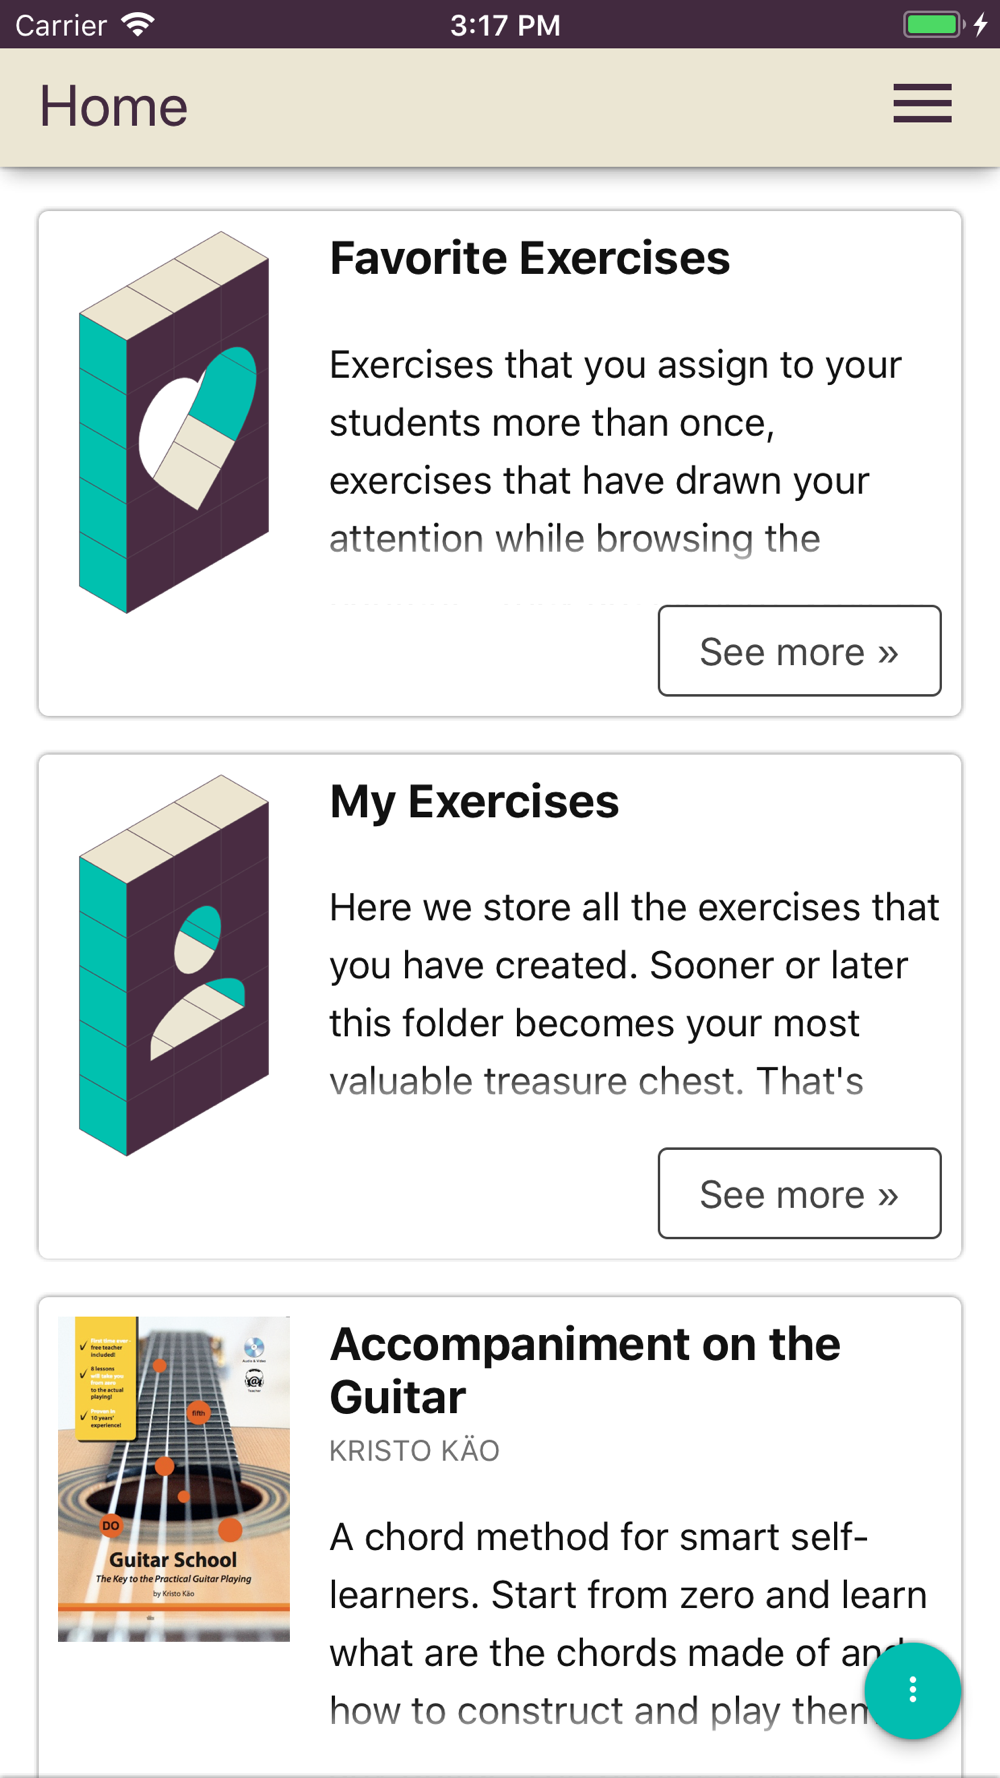The image size is (1000, 1778).
Task: Open the hamburger menu
Action: (922, 104)
